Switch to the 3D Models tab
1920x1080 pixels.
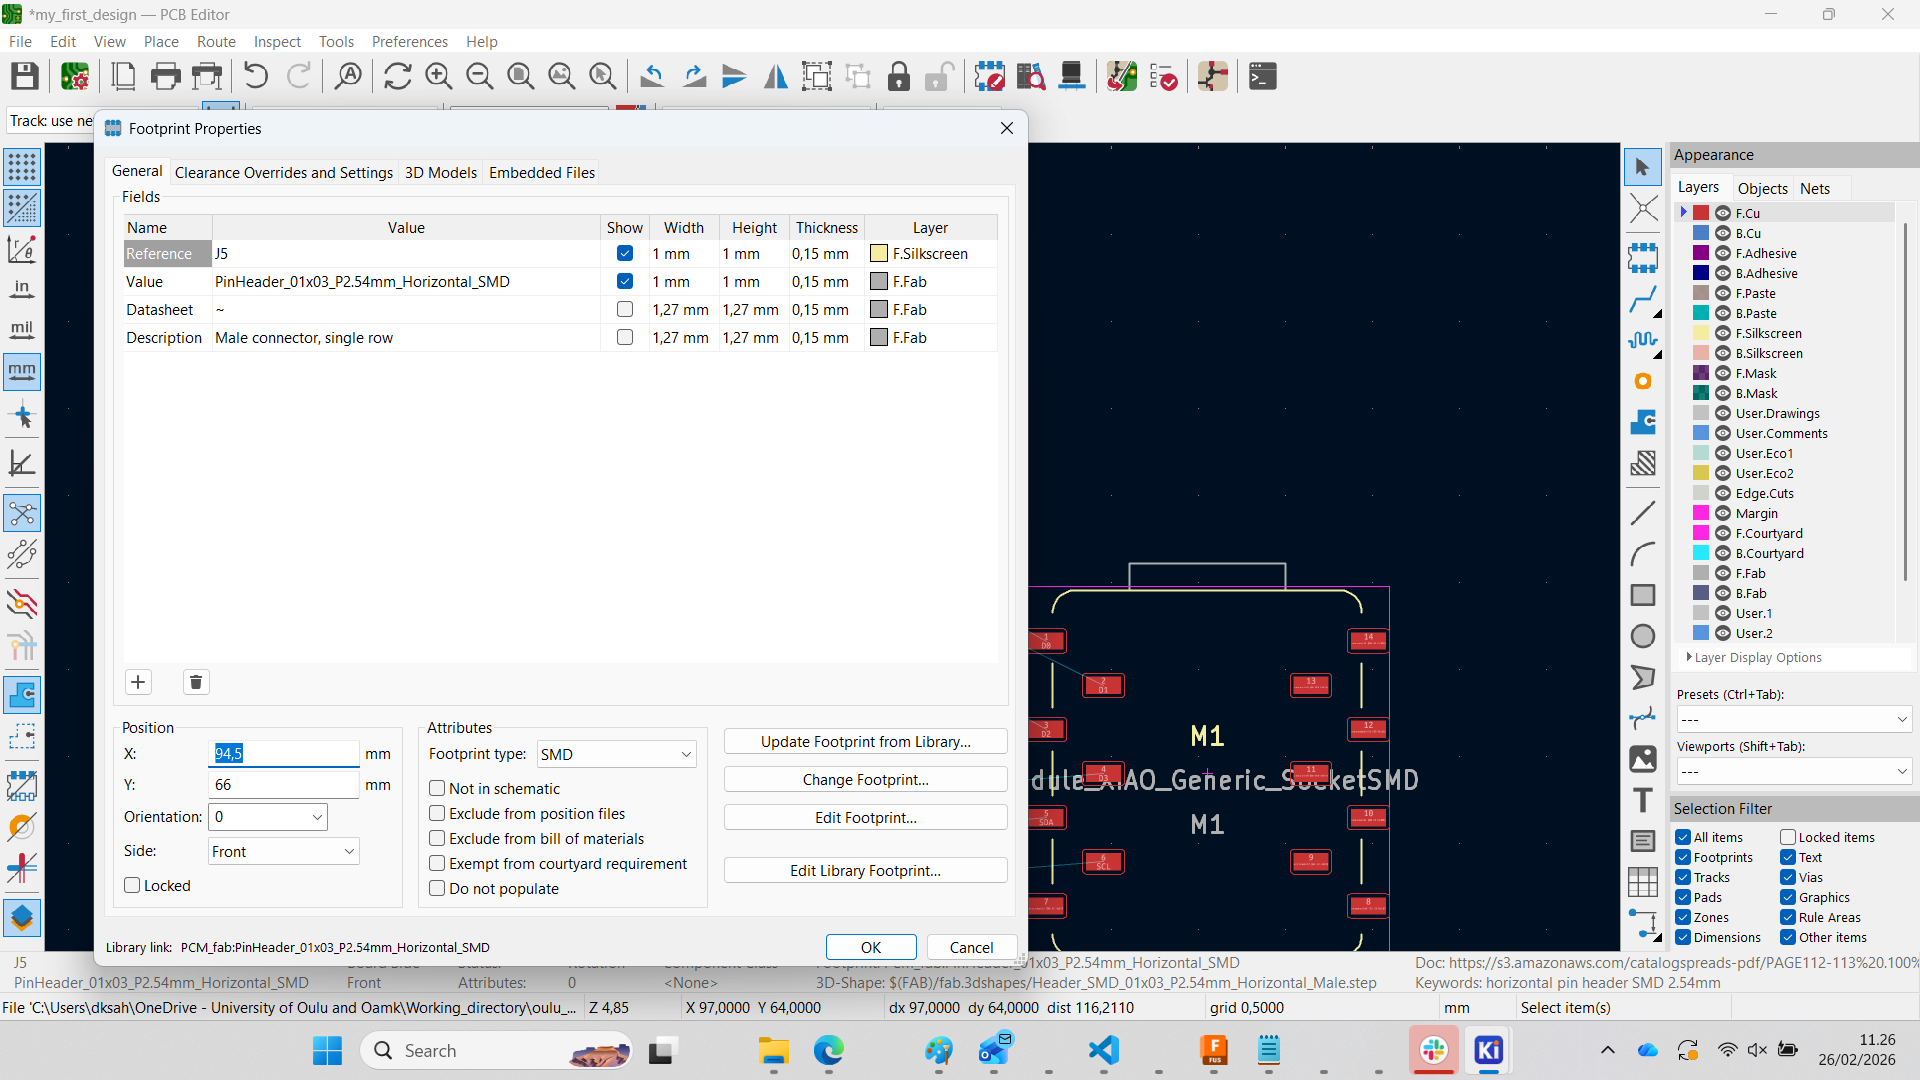(440, 172)
